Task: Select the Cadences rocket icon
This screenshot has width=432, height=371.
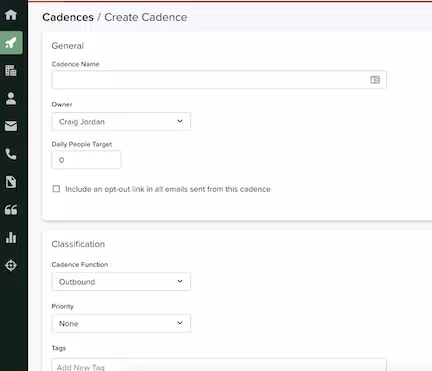Action: [11, 43]
